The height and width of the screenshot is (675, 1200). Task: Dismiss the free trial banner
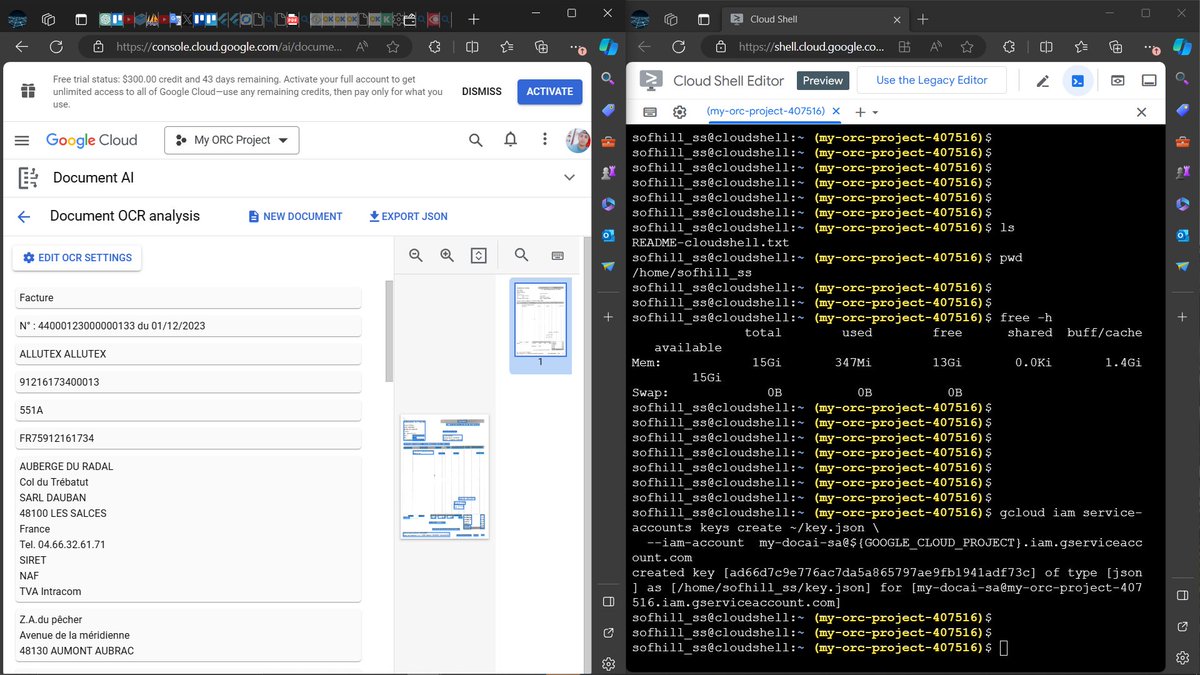click(x=482, y=91)
